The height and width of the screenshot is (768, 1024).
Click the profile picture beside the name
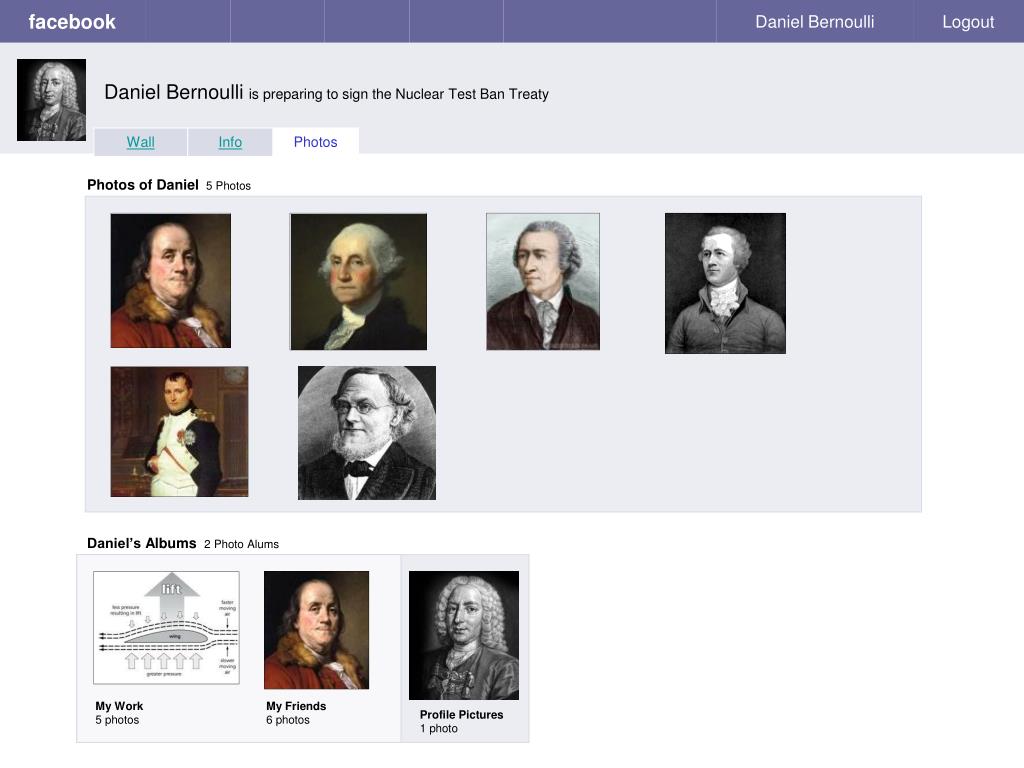[52, 100]
